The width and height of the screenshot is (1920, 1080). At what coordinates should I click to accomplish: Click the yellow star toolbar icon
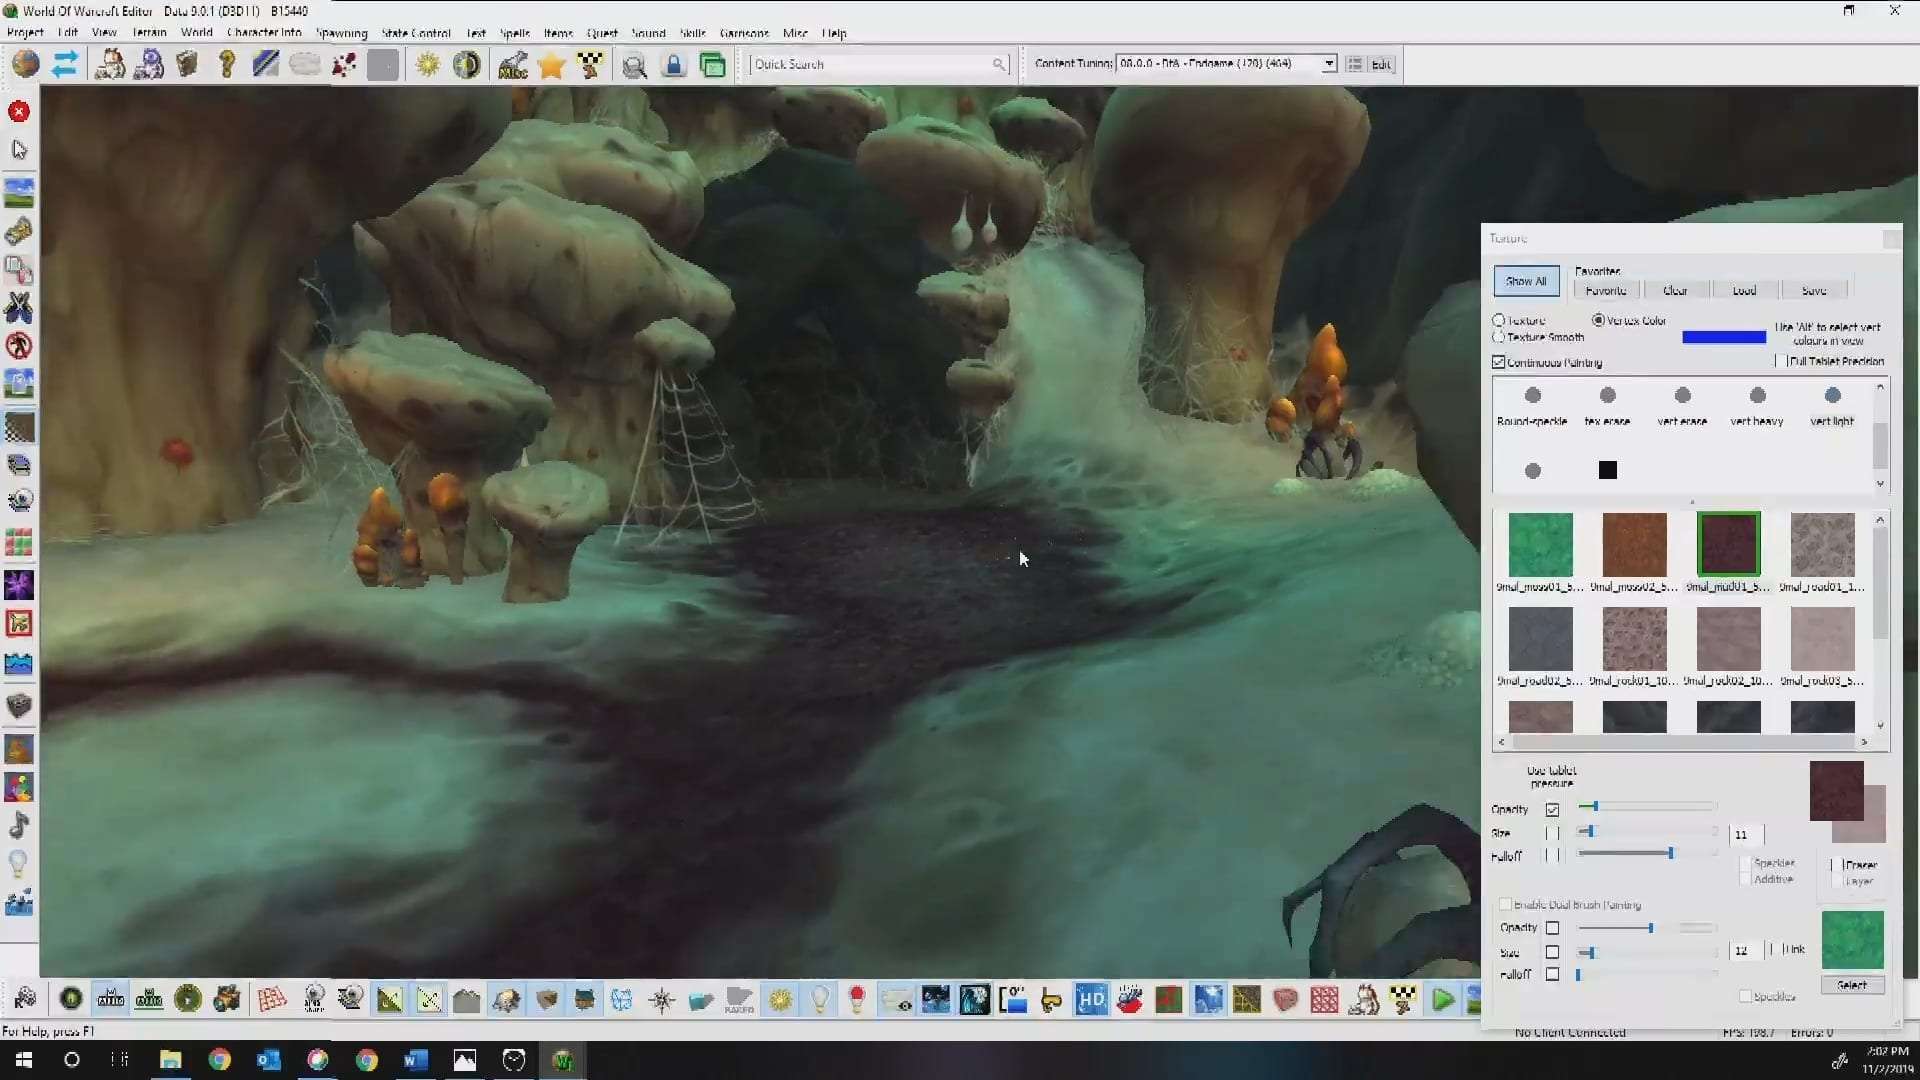[x=551, y=65]
